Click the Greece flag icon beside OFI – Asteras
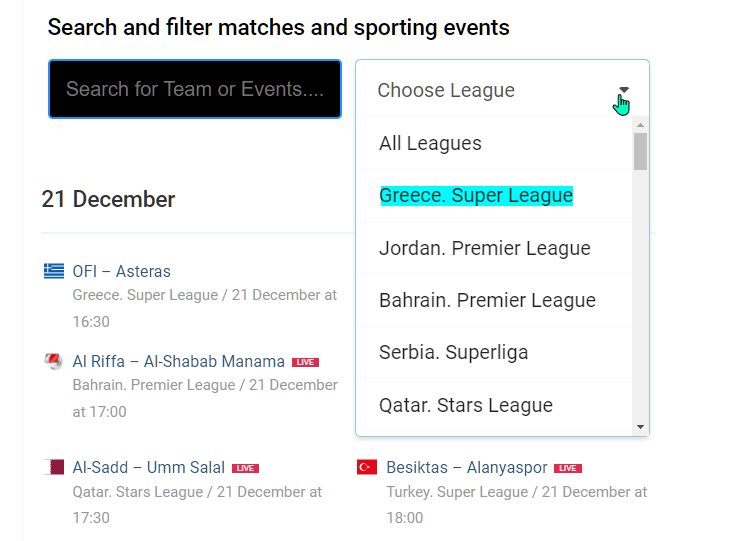This screenshot has height=541, width=750. pyautogui.click(x=54, y=271)
